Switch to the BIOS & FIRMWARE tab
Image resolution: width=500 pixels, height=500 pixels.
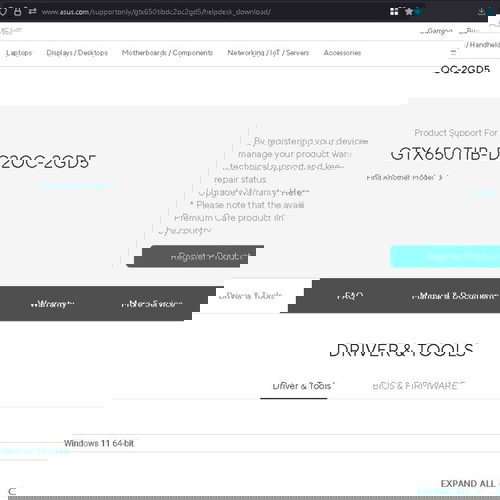tap(419, 386)
